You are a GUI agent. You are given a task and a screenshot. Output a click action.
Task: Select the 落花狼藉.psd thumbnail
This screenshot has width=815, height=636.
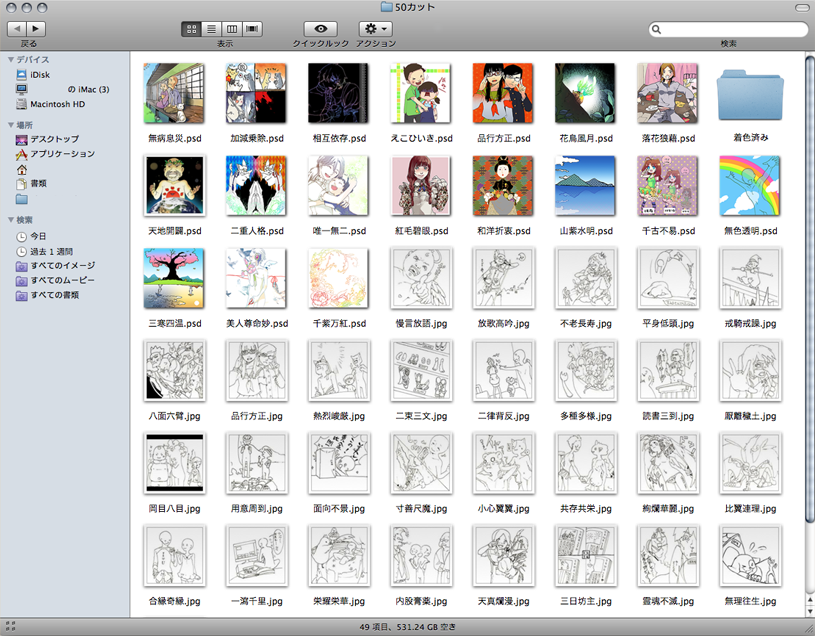(668, 93)
